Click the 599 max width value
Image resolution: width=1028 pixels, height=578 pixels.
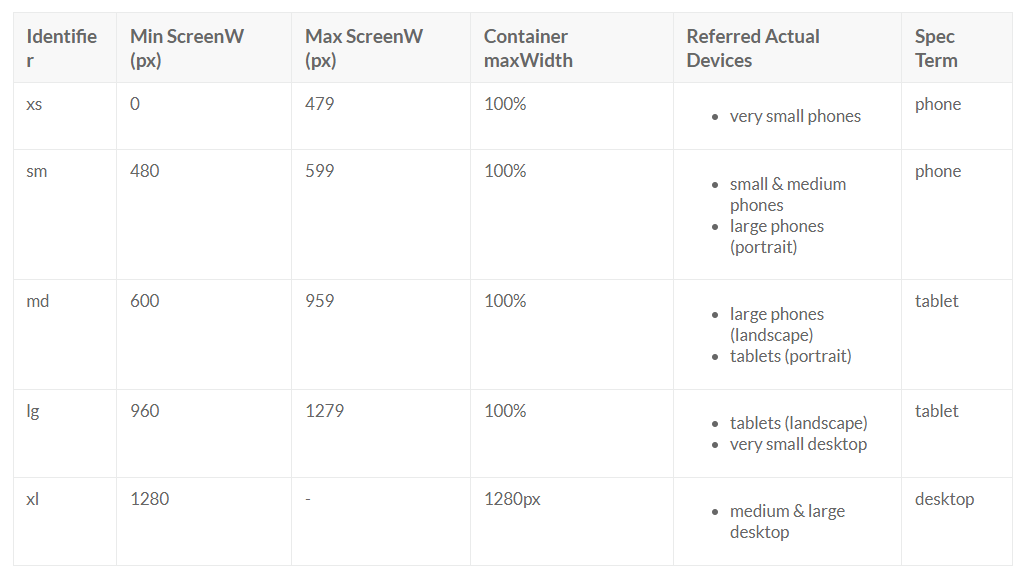click(320, 171)
